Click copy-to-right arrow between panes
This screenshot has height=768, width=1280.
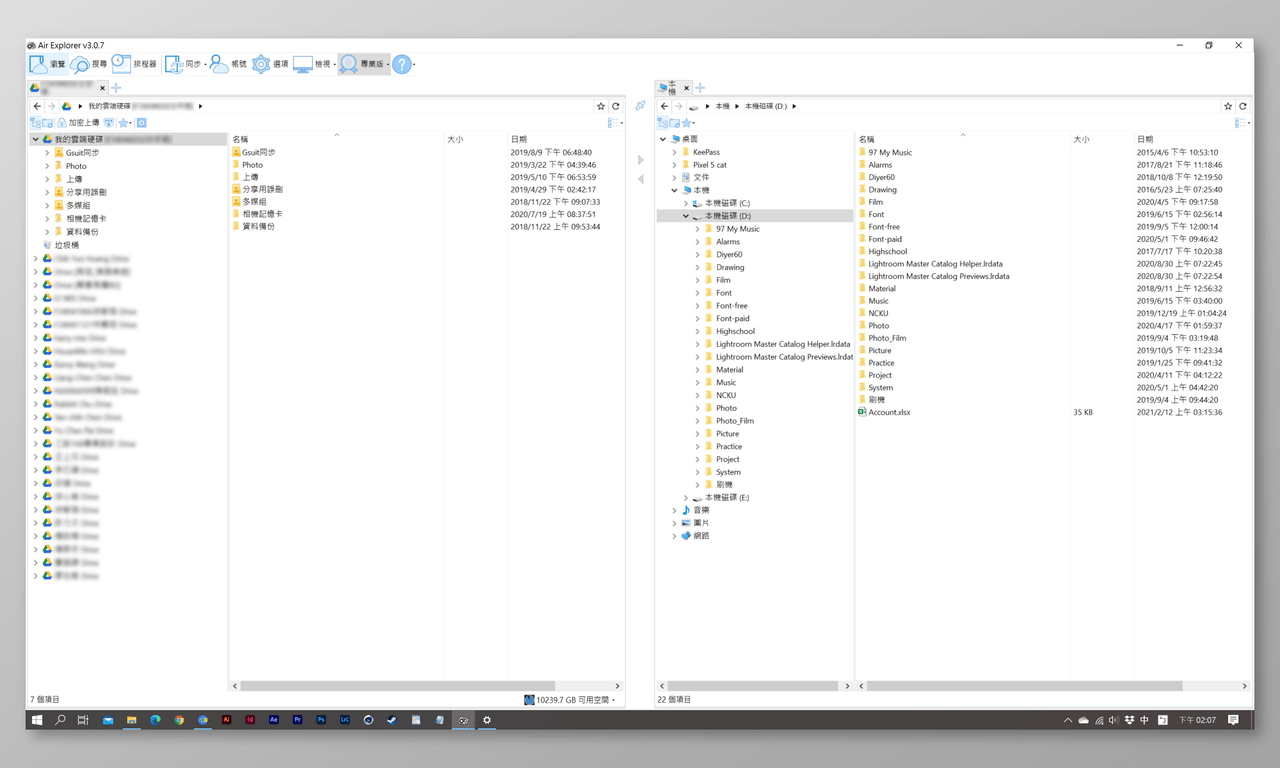640,160
